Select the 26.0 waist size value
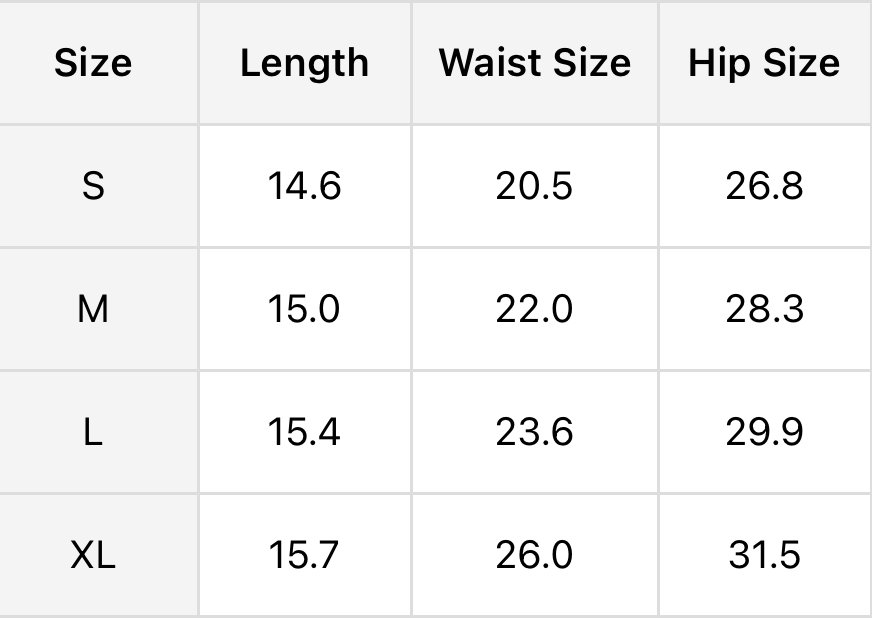Viewport: 872px width, 620px height. click(534, 555)
